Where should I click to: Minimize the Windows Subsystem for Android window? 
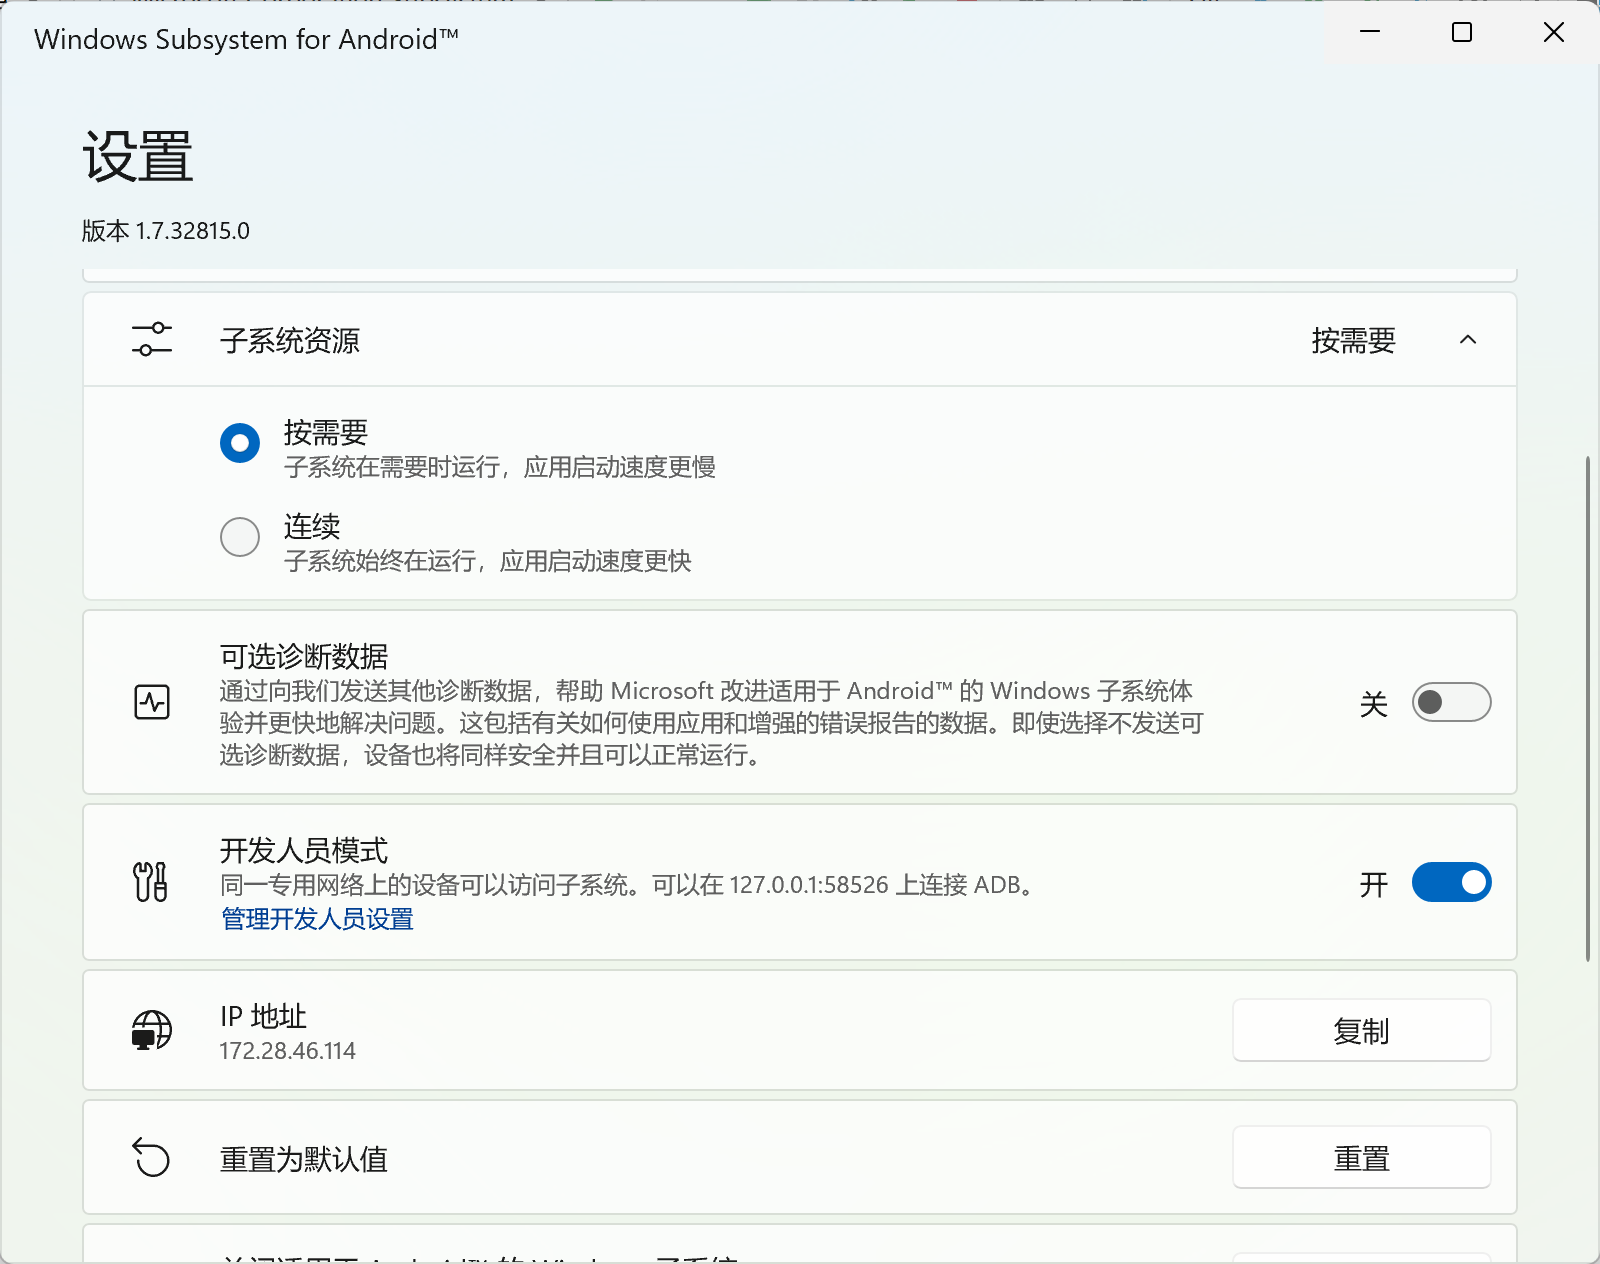coord(1370,32)
